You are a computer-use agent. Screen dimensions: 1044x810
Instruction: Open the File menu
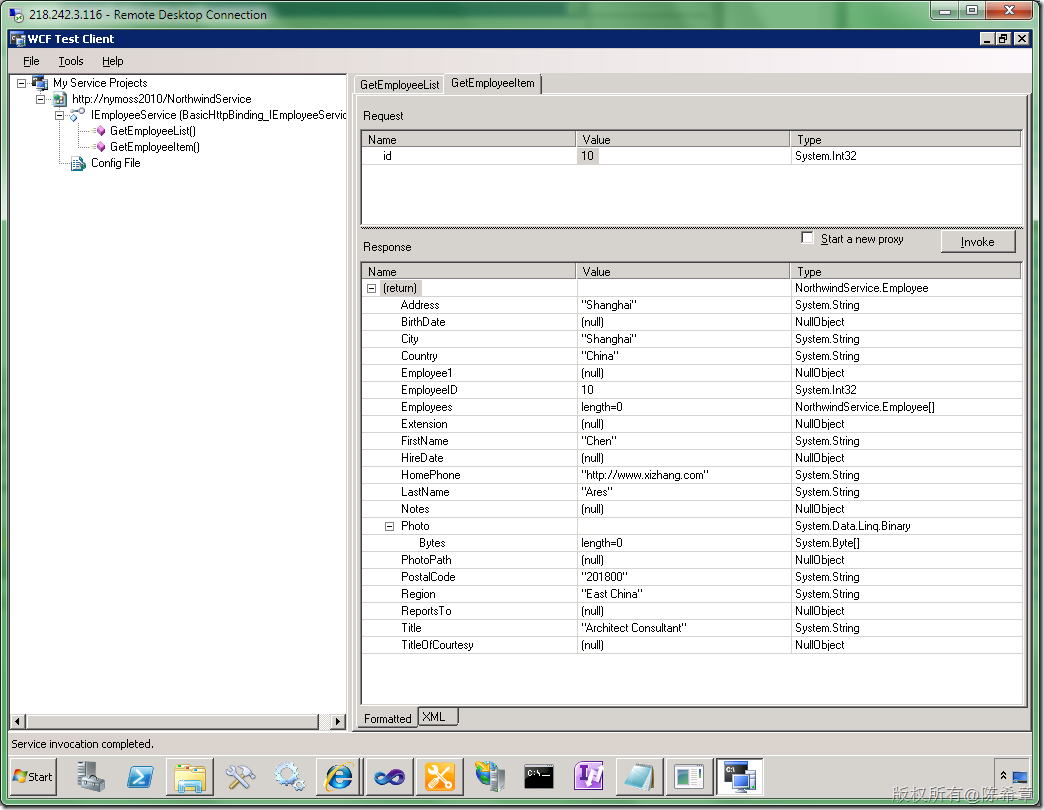coord(31,61)
